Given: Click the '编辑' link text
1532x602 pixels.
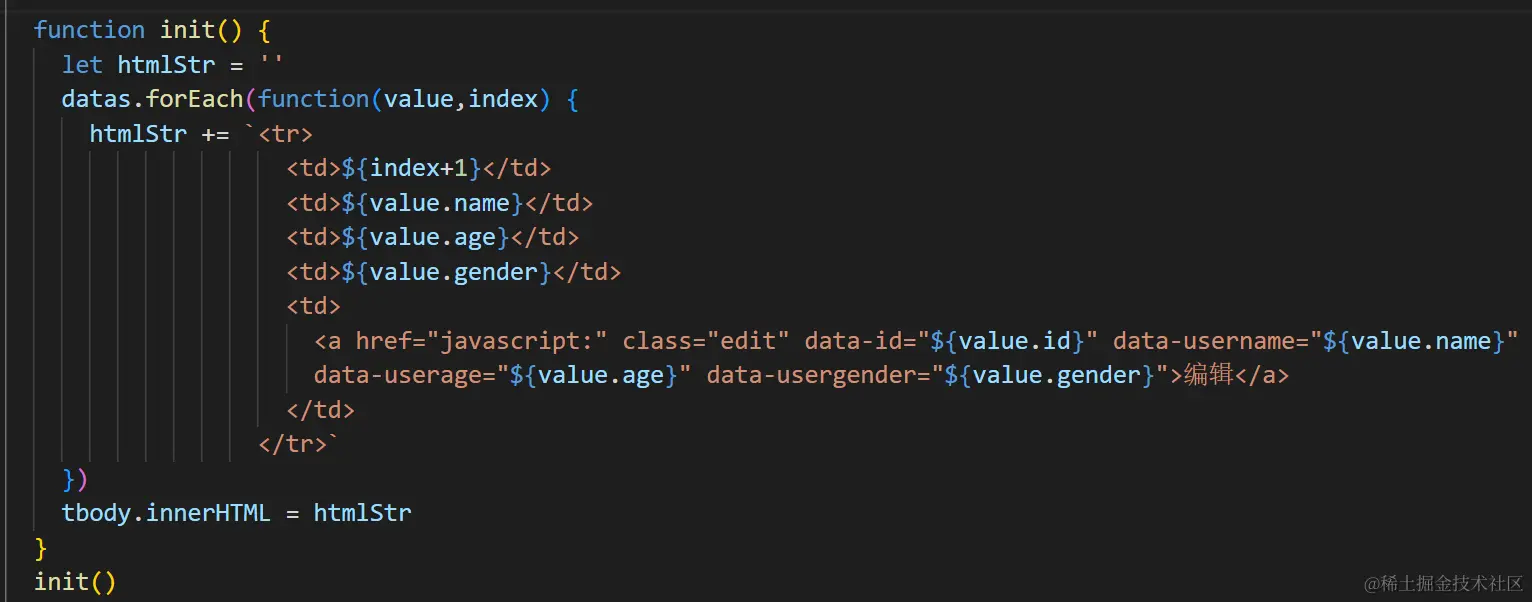Looking at the screenshot, I should pos(1208,375).
